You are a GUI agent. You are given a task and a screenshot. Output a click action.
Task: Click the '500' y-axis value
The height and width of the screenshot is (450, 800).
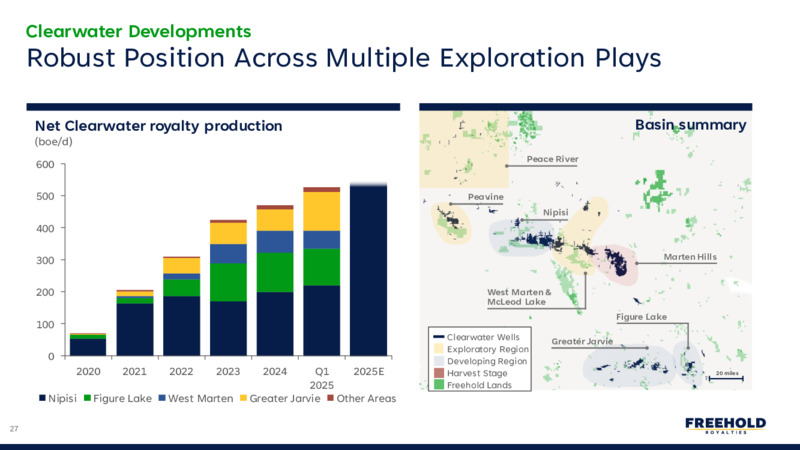tap(45, 196)
